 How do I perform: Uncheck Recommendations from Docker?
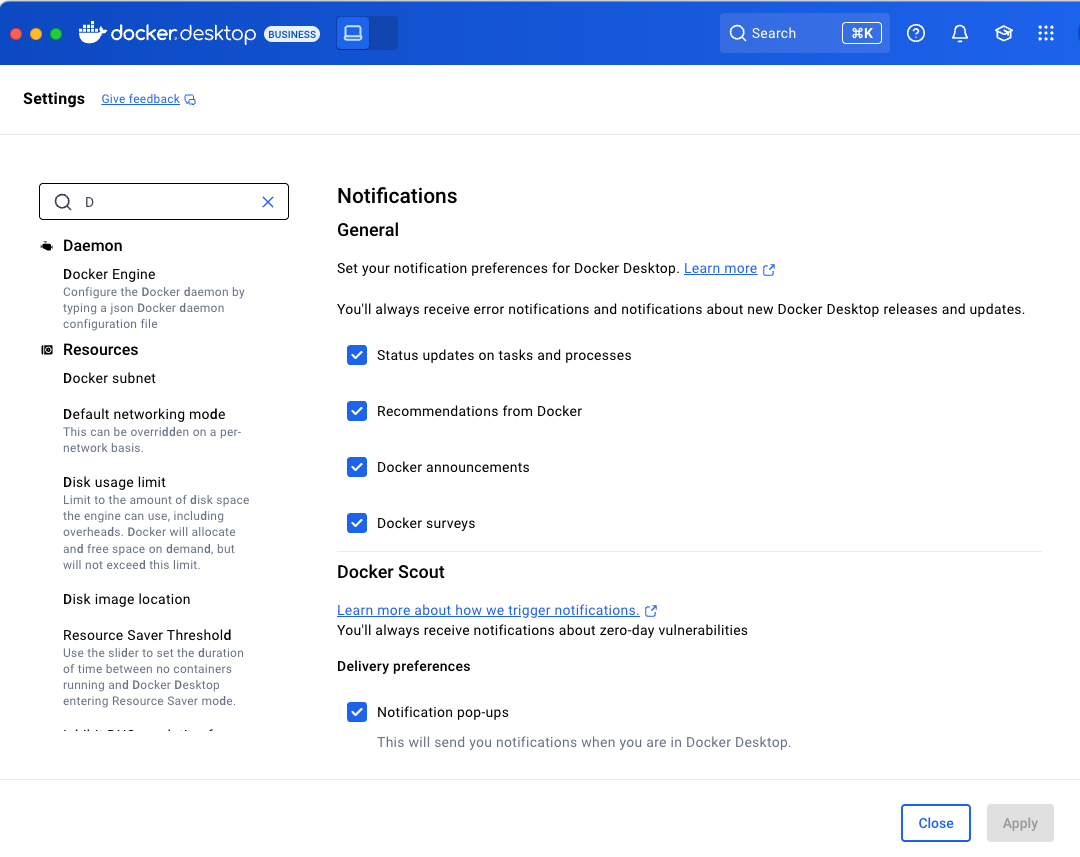(x=357, y=411)
